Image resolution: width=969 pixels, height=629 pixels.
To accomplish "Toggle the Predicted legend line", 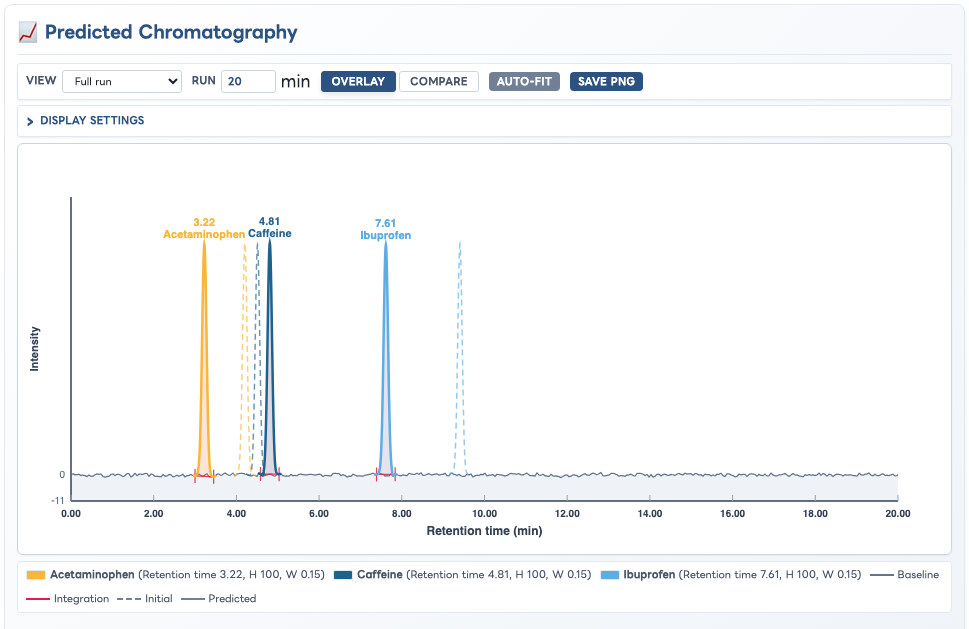I will click(193, 599).
